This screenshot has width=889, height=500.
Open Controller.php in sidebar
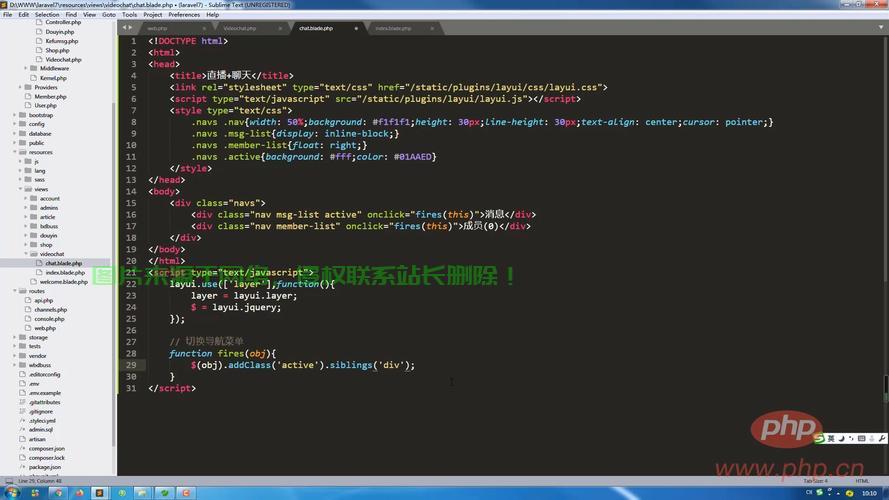[63, 22]
